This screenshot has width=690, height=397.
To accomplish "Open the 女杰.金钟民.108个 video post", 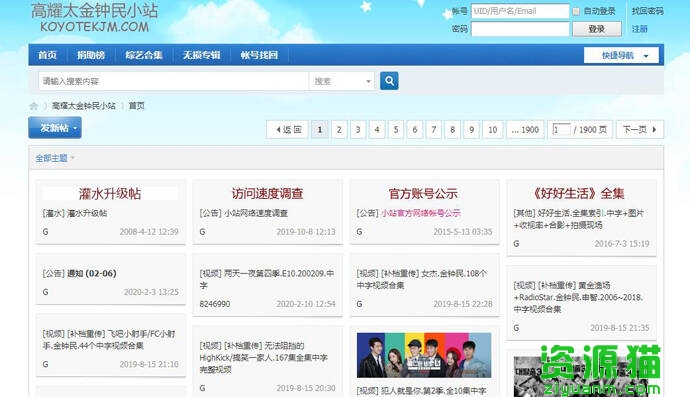I will point(422,279).
